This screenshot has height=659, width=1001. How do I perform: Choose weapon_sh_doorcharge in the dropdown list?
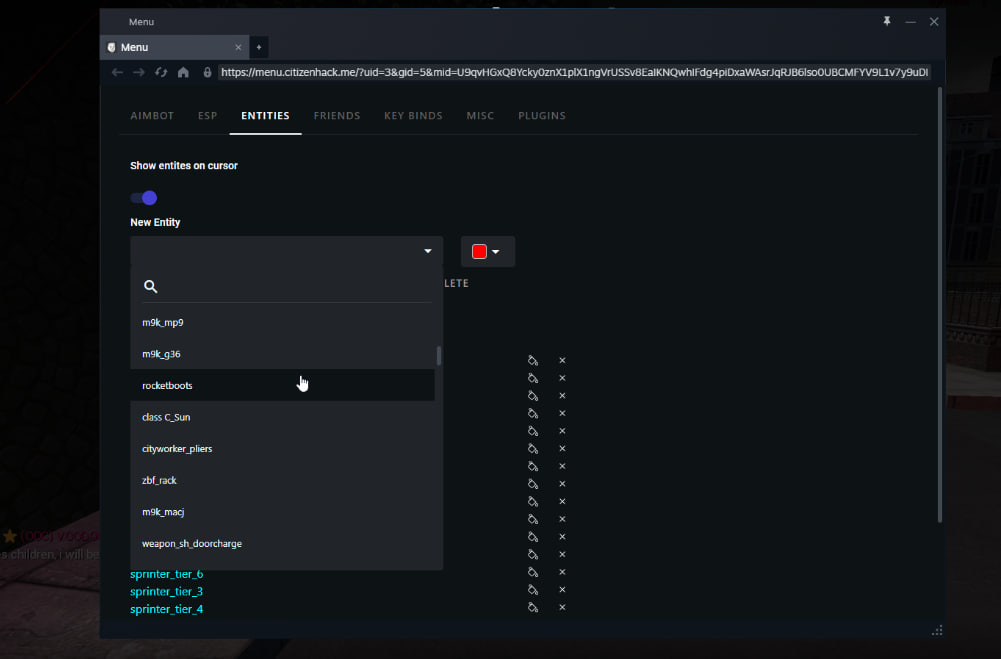click(192, 544)
